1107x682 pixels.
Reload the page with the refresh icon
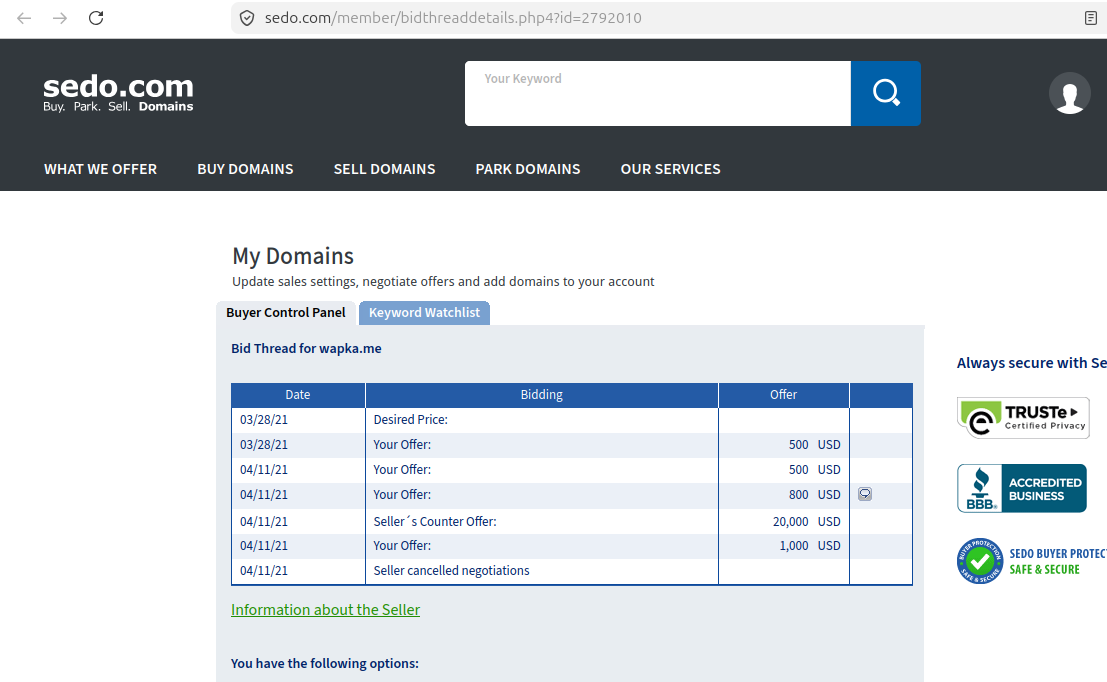point(96,18)
